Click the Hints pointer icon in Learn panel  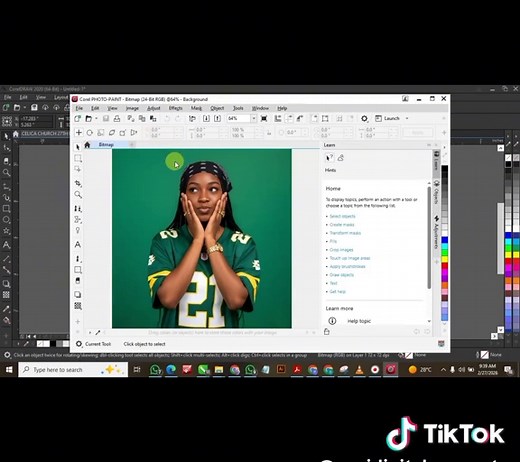(x=329, y=158)
